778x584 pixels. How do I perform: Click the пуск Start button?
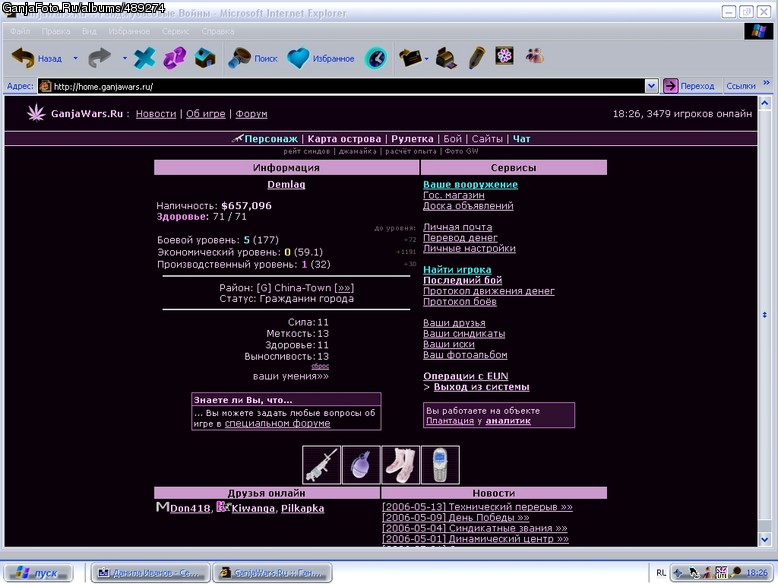[x=38, y=573]
